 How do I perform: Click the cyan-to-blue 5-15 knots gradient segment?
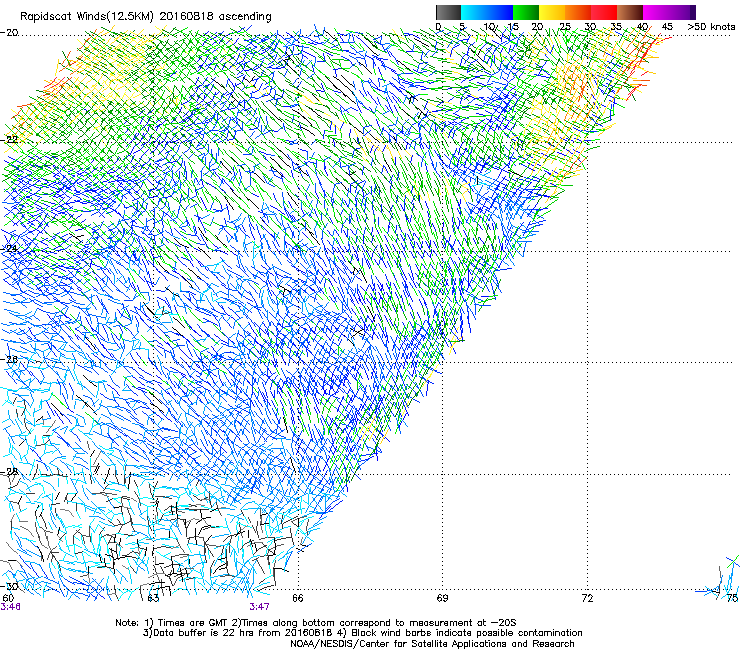tap(487, 12)
